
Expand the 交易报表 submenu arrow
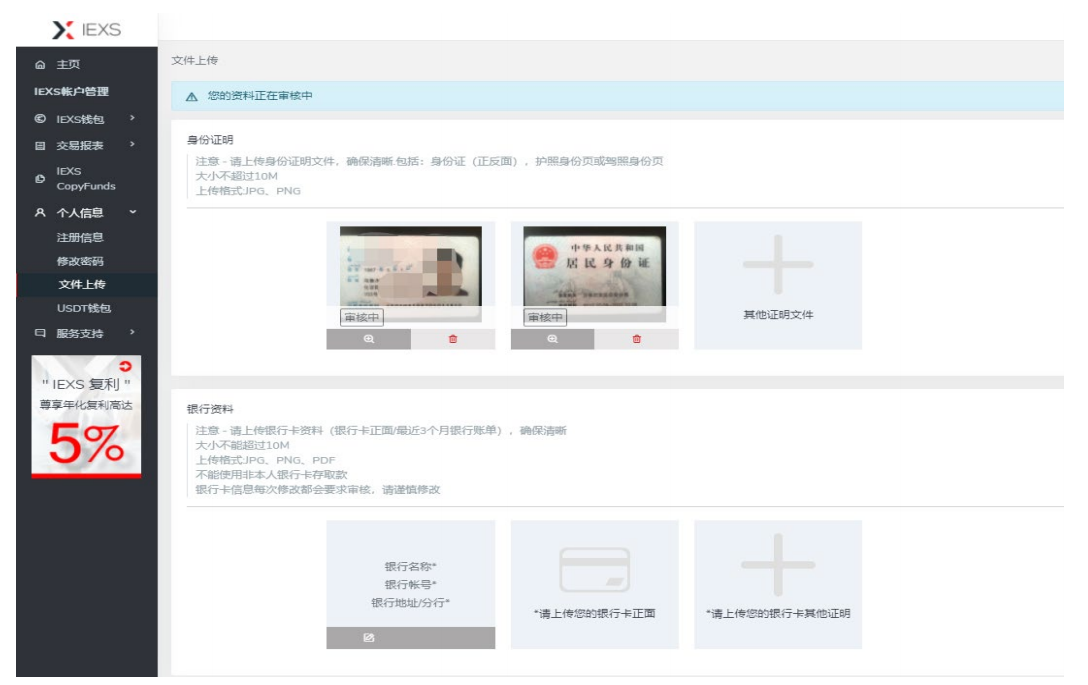point(132,144)
